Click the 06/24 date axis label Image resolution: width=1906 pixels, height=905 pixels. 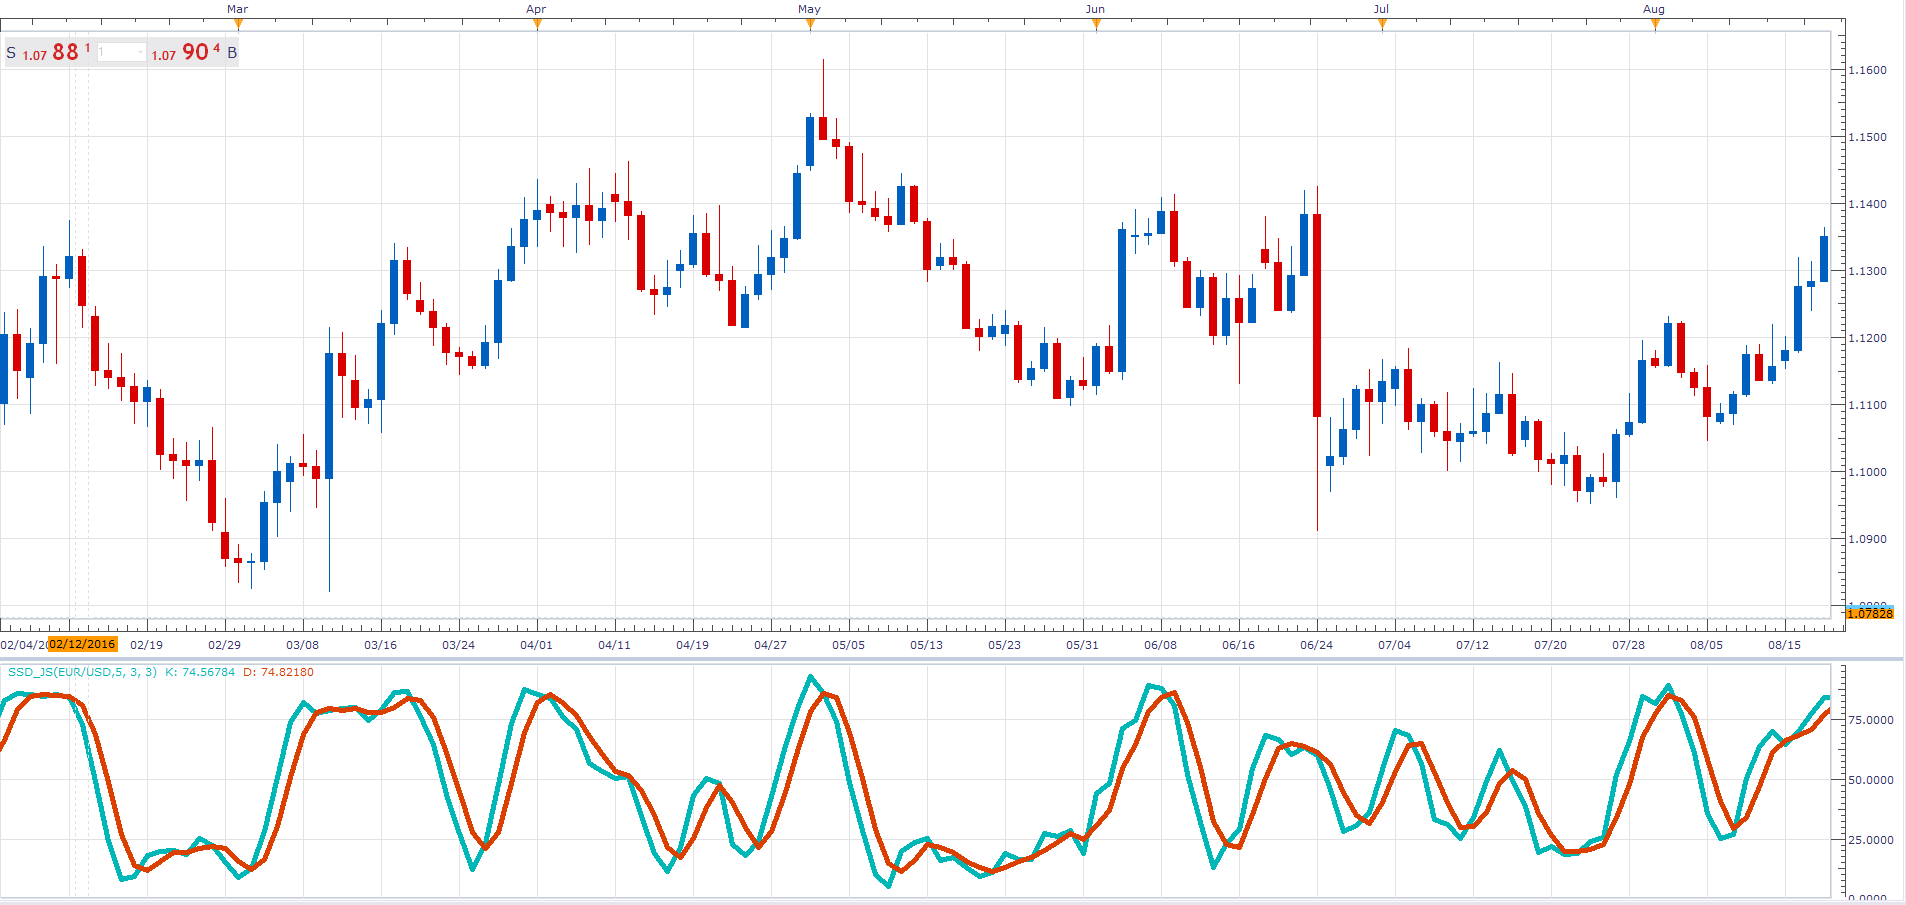(x=1317, y=645)
